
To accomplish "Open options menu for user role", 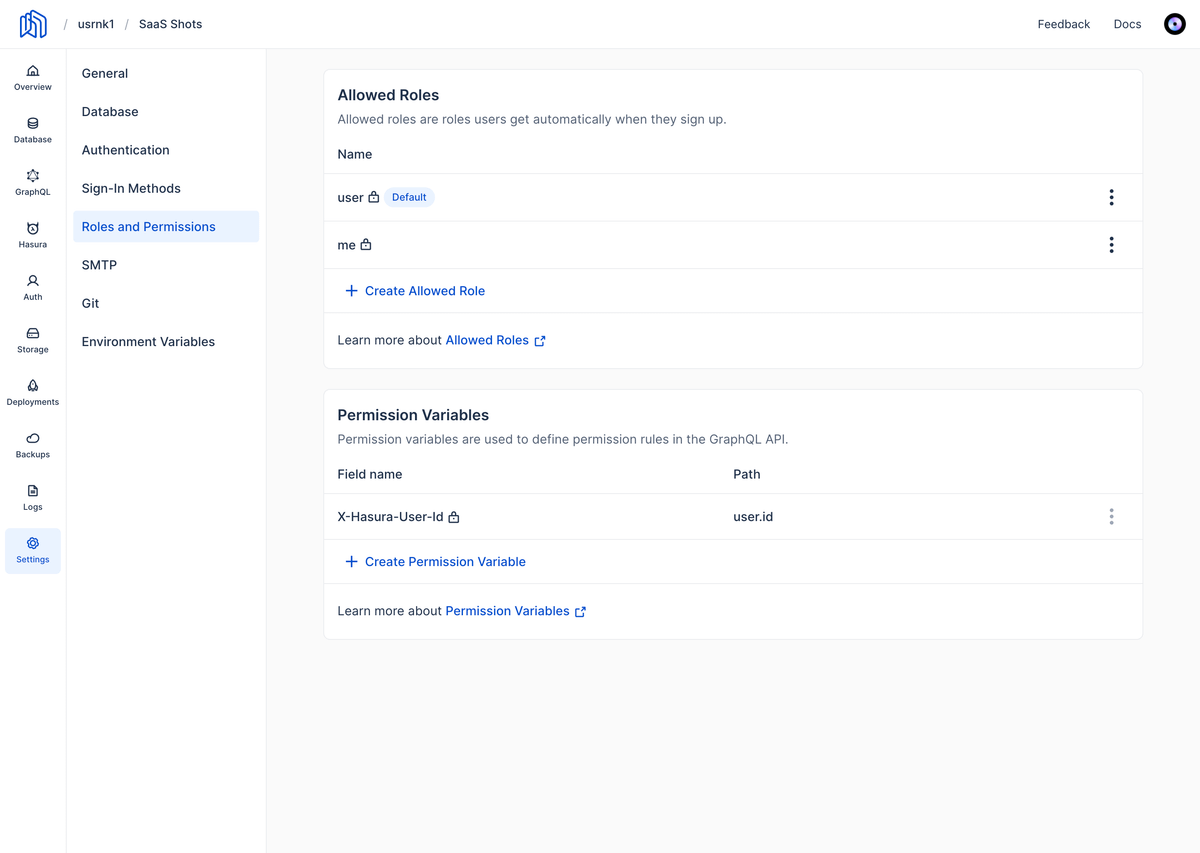I will 1111,198.
